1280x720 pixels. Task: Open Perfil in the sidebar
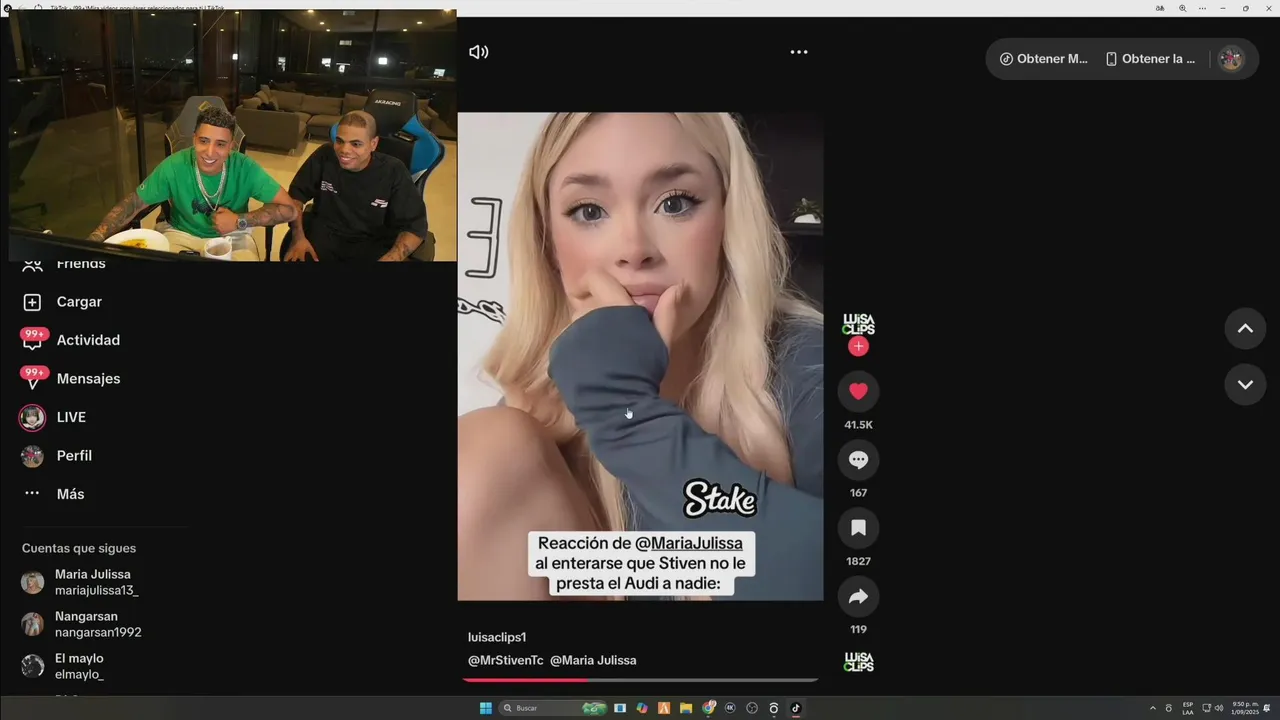(x=74, y=456)
